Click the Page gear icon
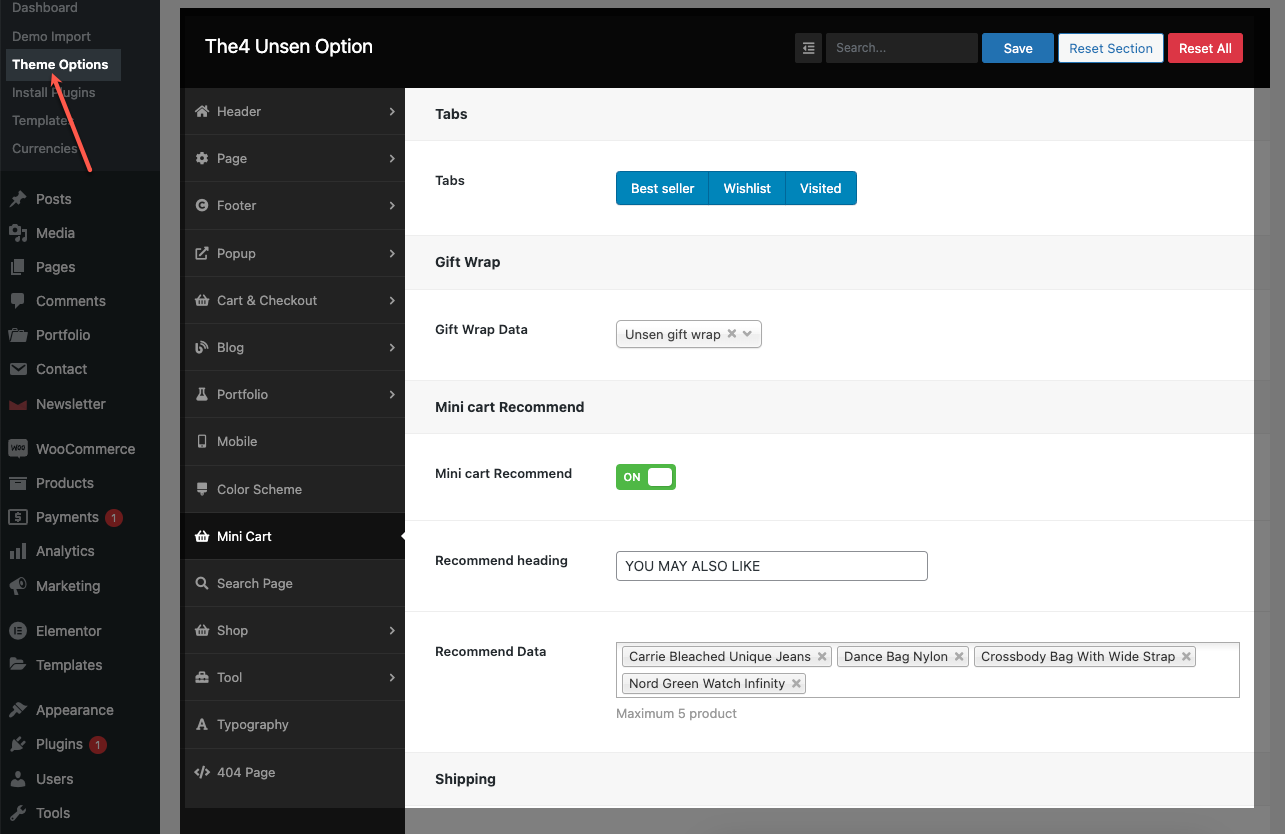The image size is (1285, 834). coord(203,158)
